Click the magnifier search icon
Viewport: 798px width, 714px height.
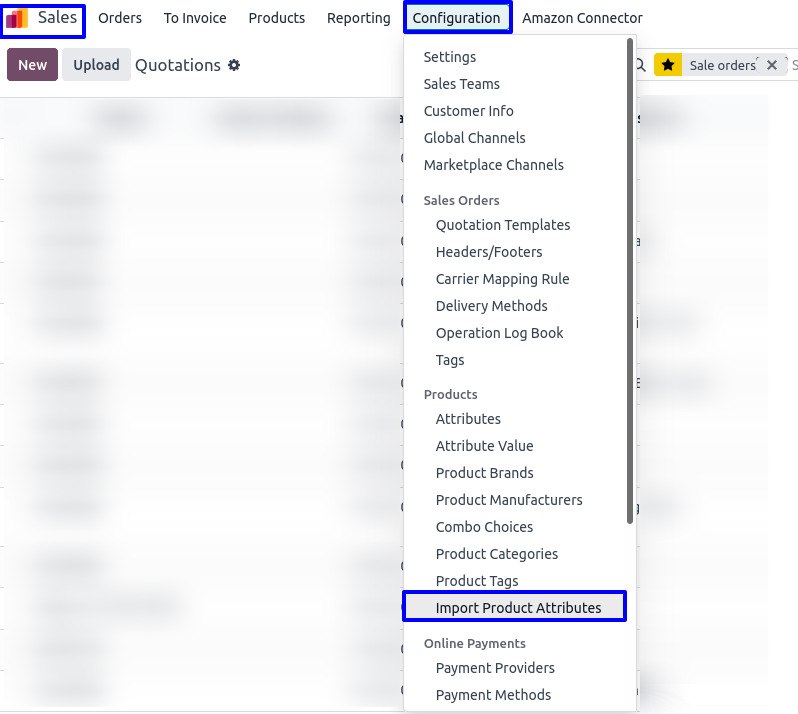coord(641,65)
